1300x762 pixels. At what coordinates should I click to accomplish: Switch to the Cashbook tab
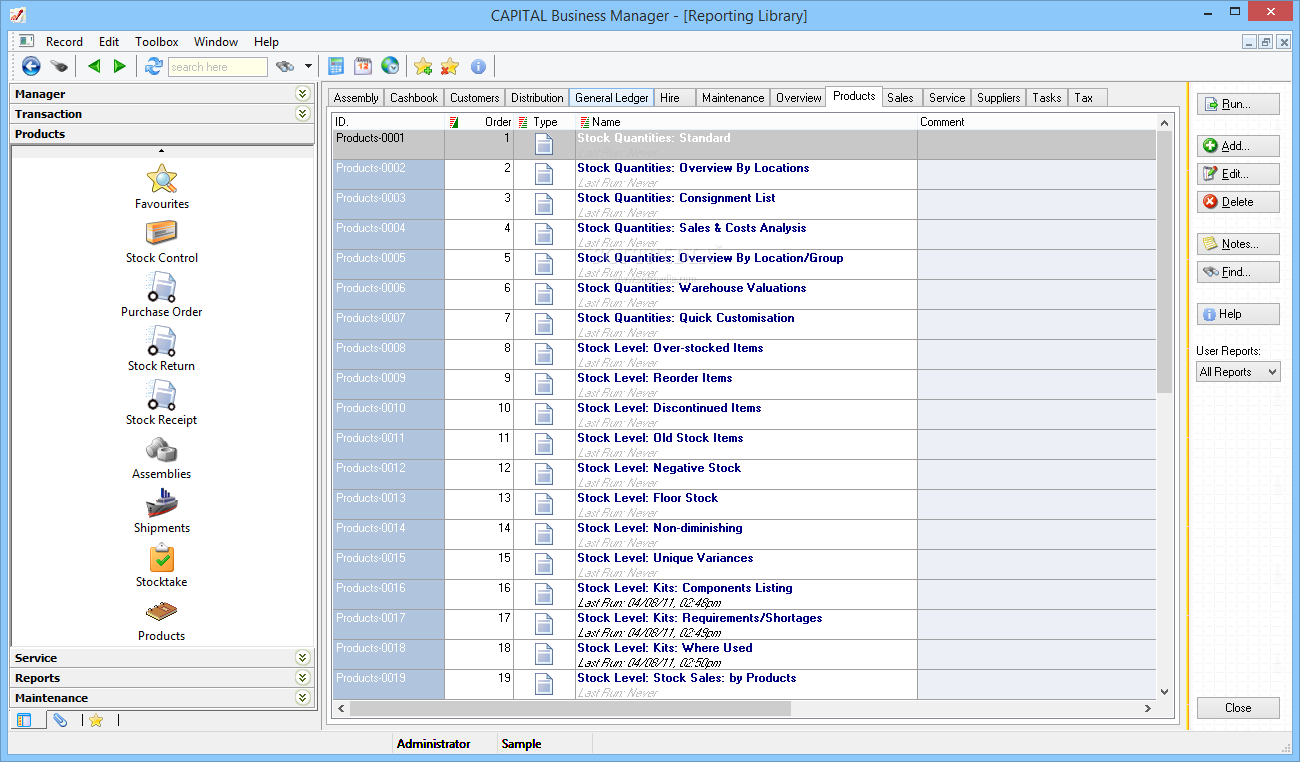tap(414, 98)
